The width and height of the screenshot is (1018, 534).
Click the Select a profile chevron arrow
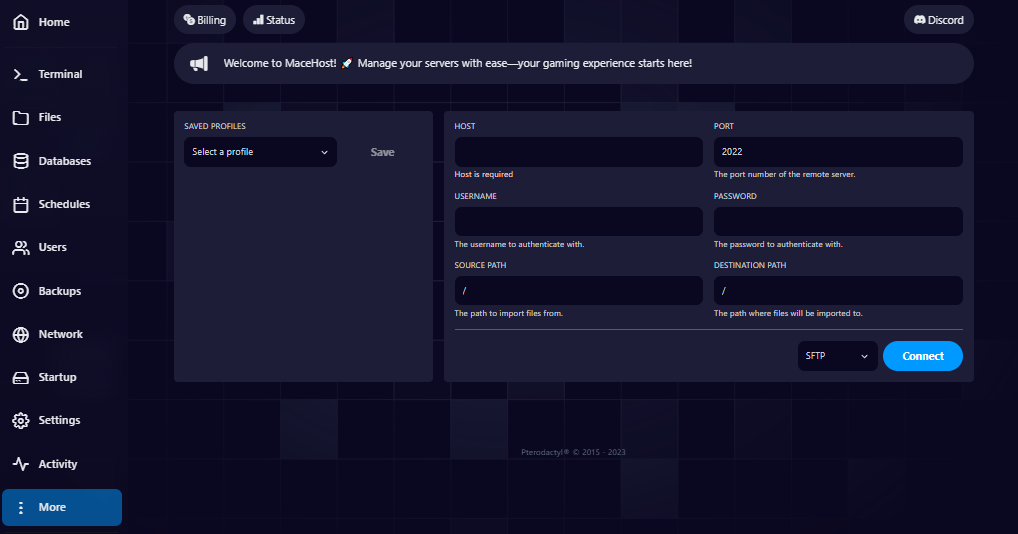[x=324, y=152]
